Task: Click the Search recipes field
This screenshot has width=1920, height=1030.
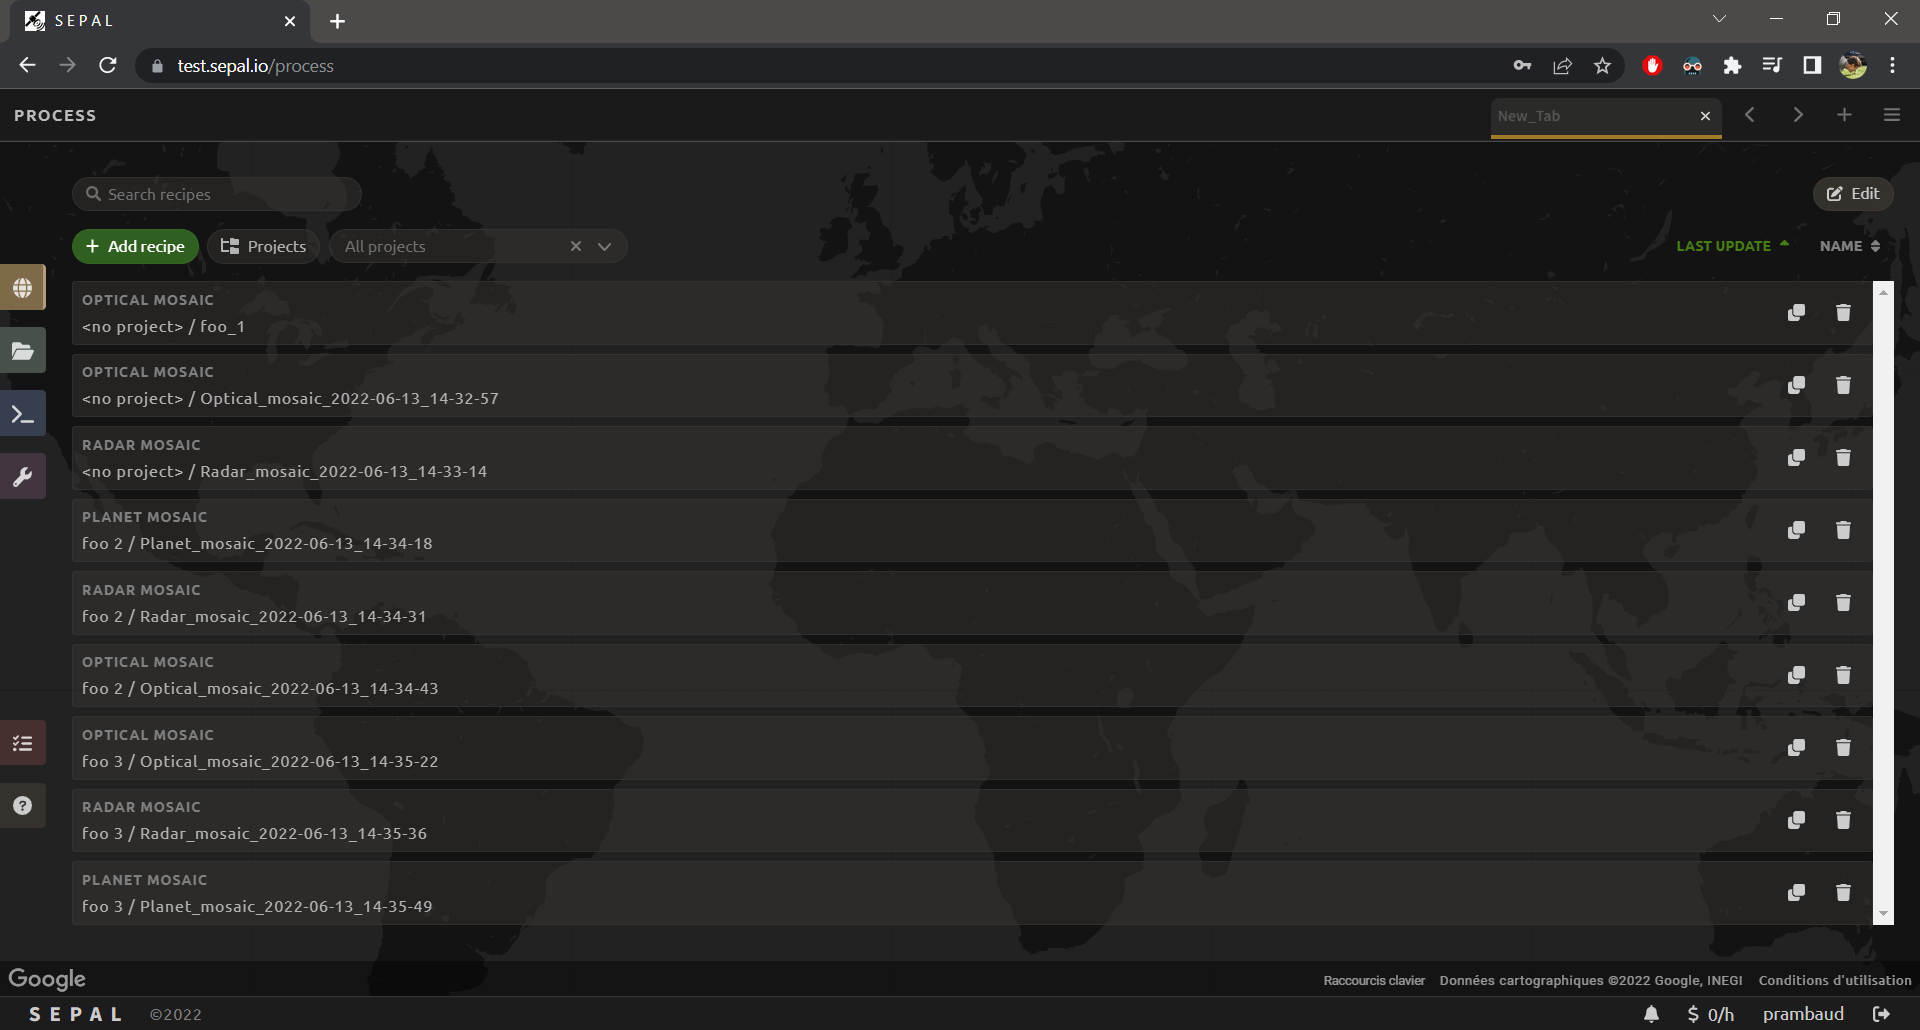Action: click(225, 194)
